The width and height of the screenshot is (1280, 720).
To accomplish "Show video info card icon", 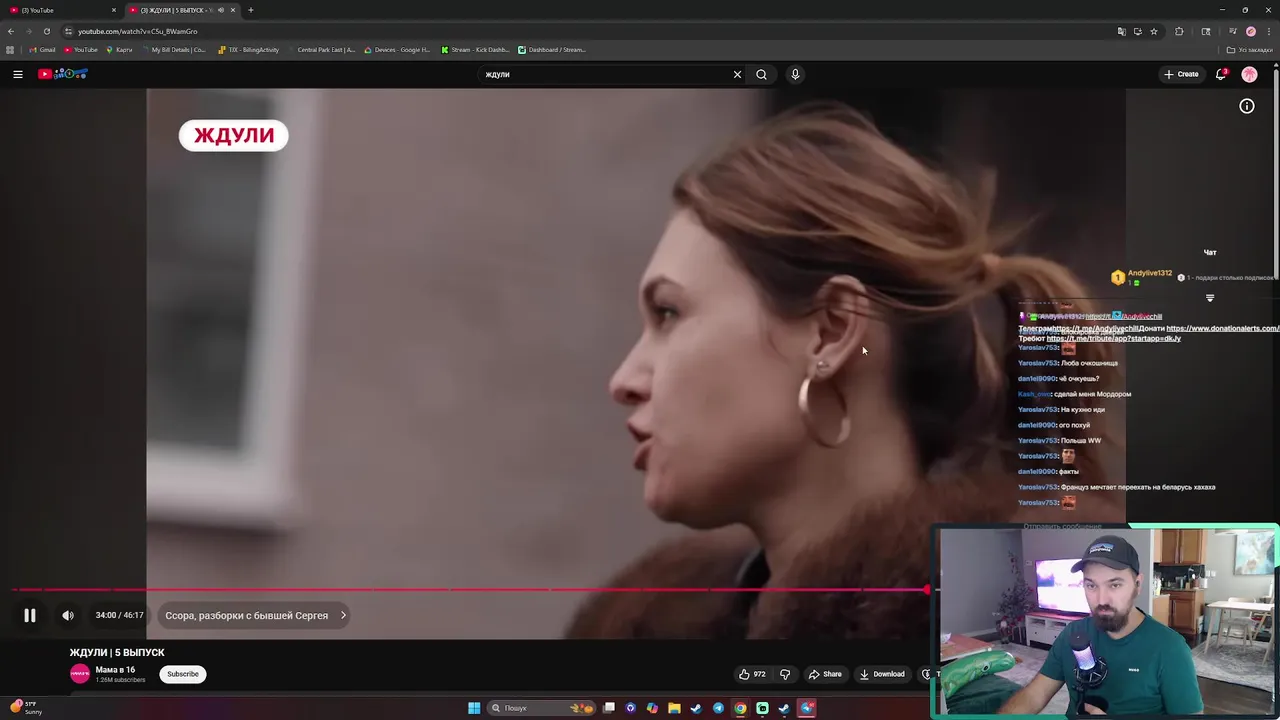I will pos(1247,106).
